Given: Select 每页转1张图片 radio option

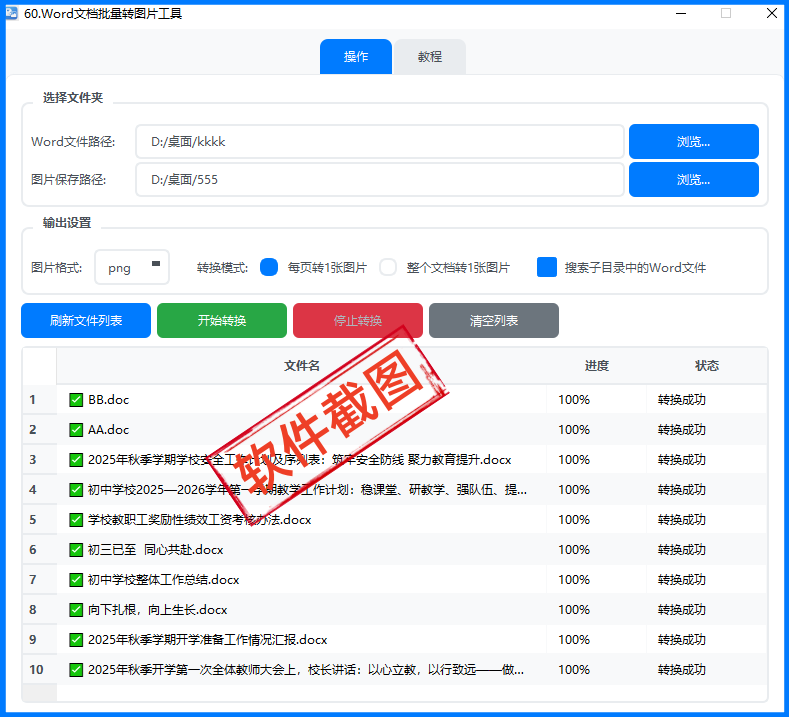Looking at the screenshot, I should tap(269, 268).
